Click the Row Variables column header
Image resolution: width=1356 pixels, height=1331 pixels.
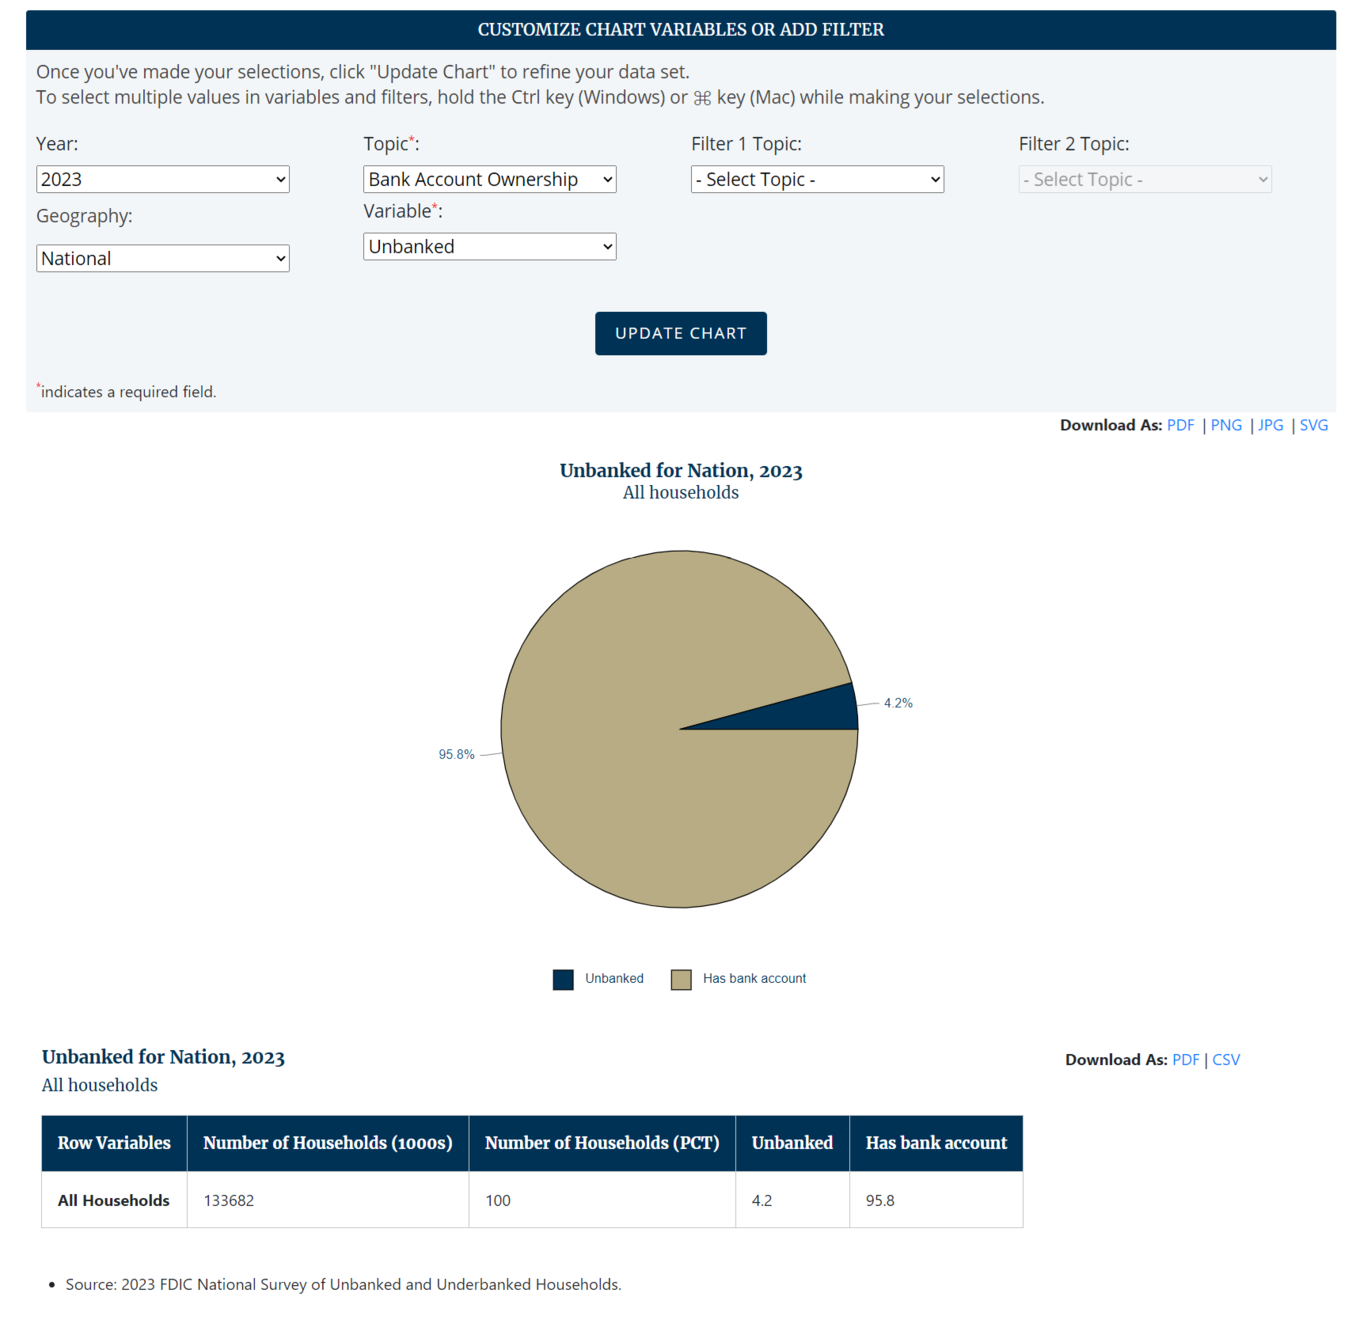coord(114,1143)
